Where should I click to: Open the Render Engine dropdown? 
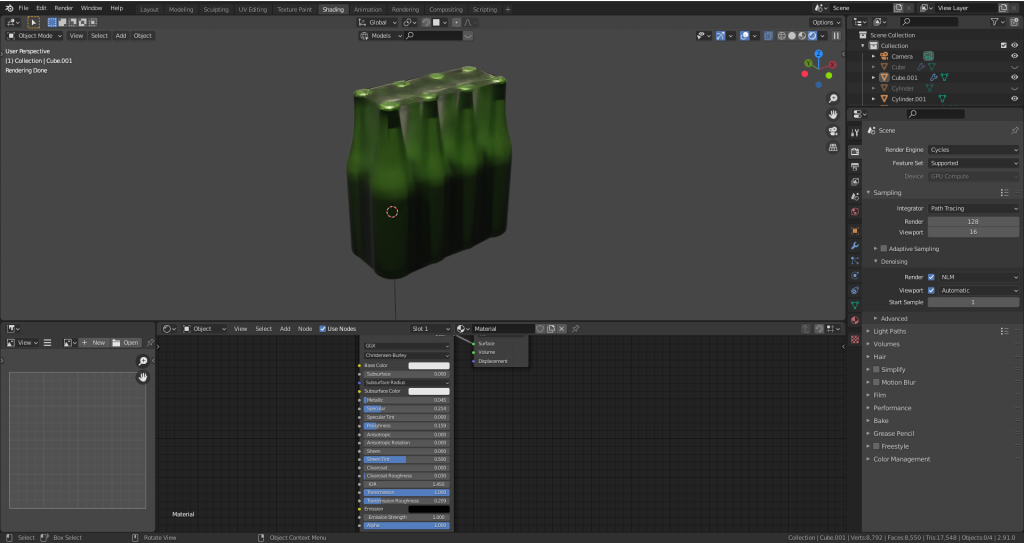pyautogui.click(x=973, y=150)
